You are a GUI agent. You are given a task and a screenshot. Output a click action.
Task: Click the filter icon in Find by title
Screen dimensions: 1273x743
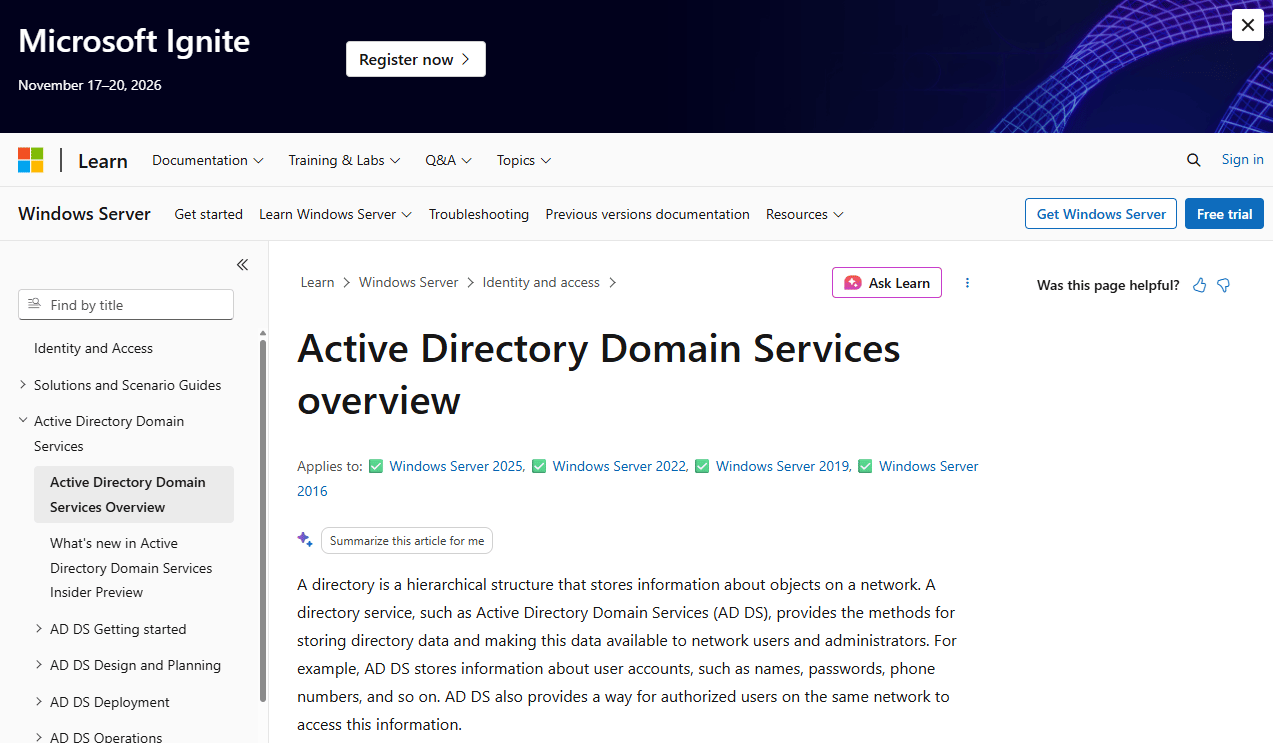pos(35,304)
